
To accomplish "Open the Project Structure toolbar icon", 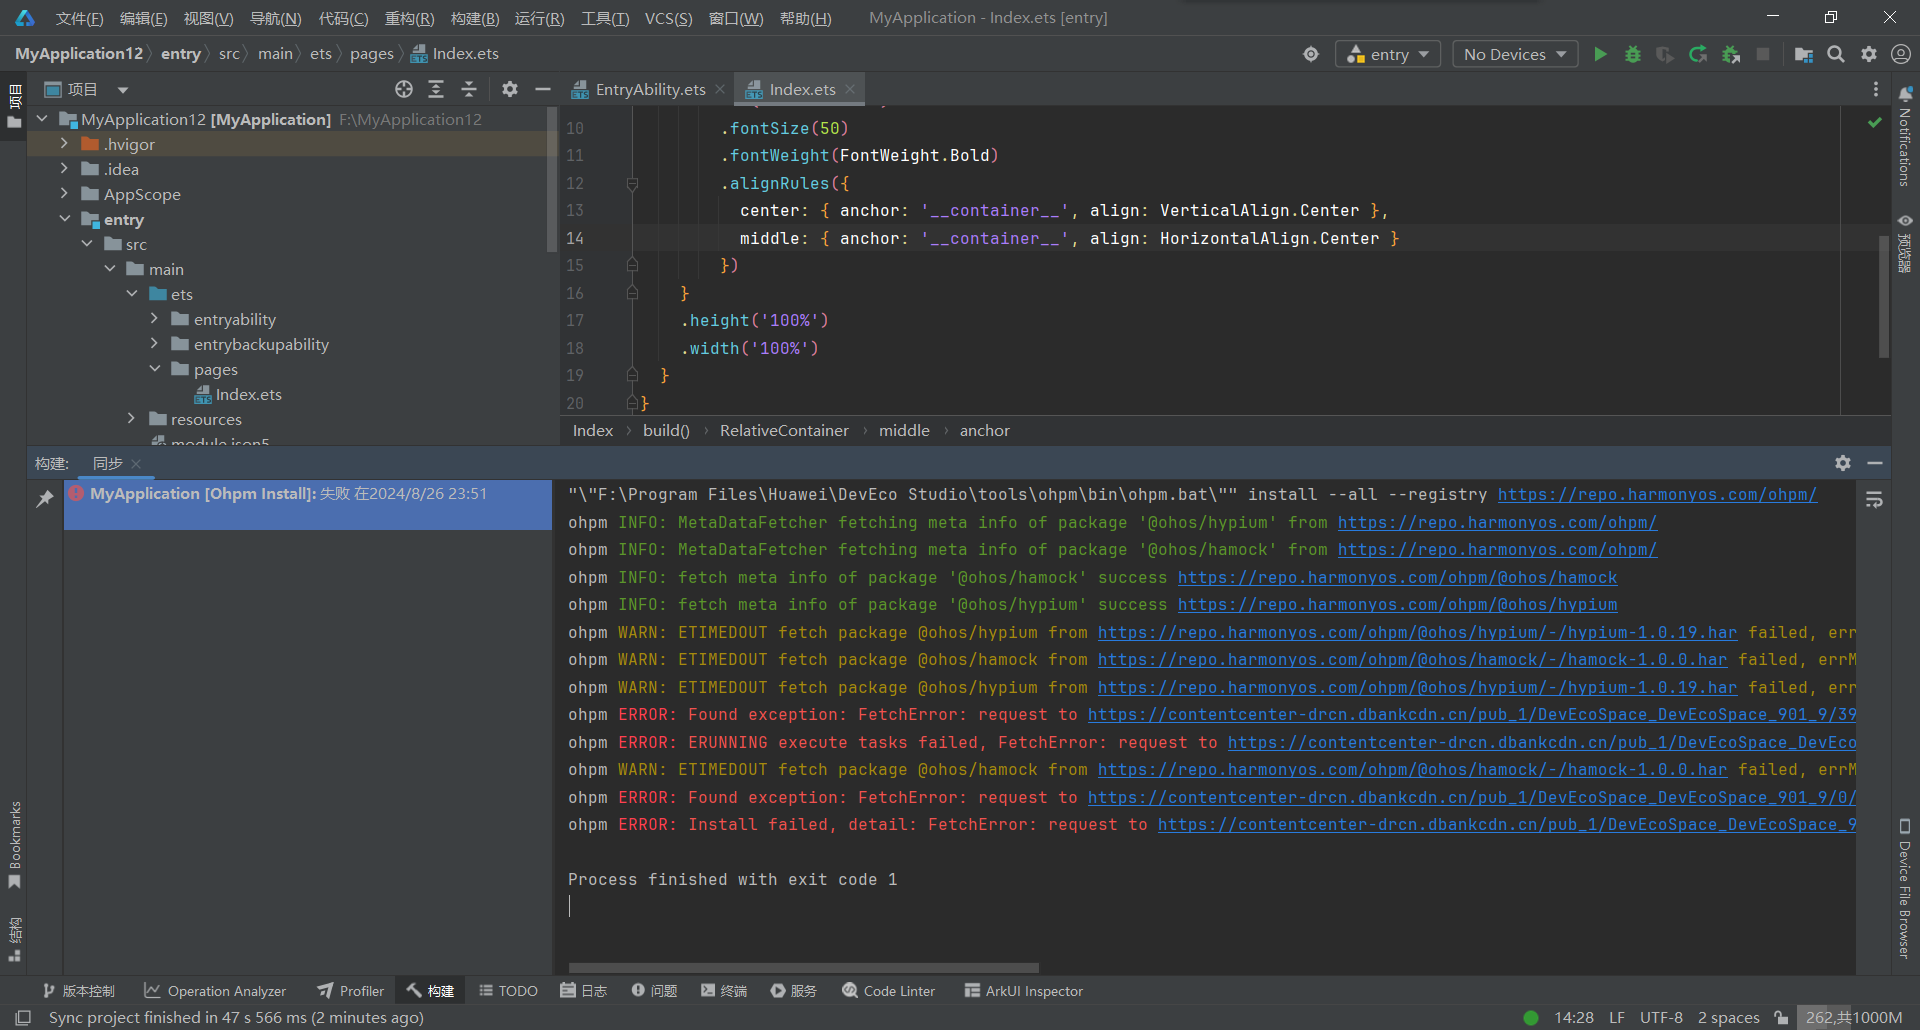I will [1804, 54].
